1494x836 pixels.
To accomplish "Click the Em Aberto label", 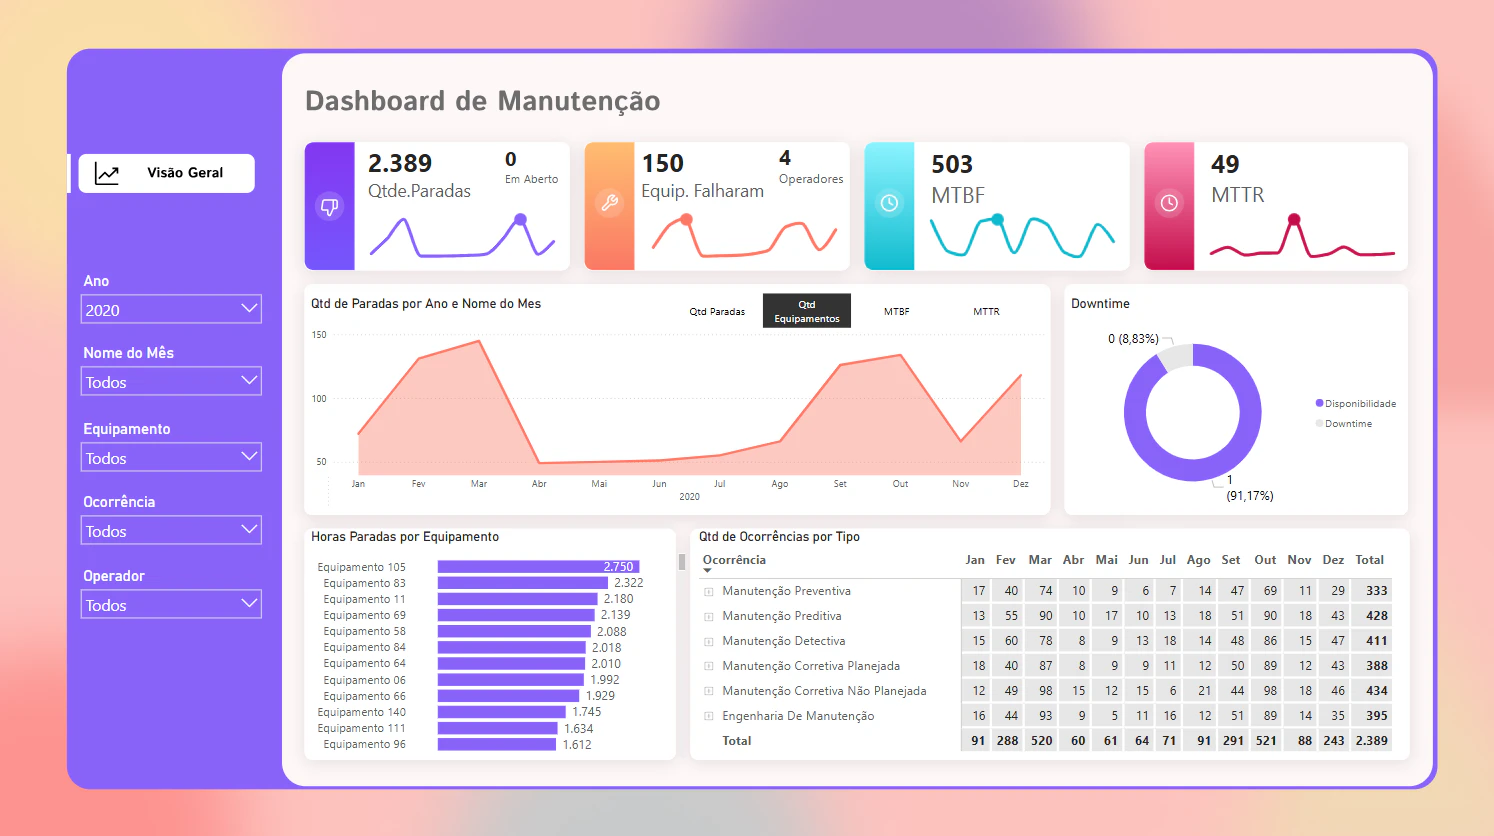I will [x=531, y=179].
